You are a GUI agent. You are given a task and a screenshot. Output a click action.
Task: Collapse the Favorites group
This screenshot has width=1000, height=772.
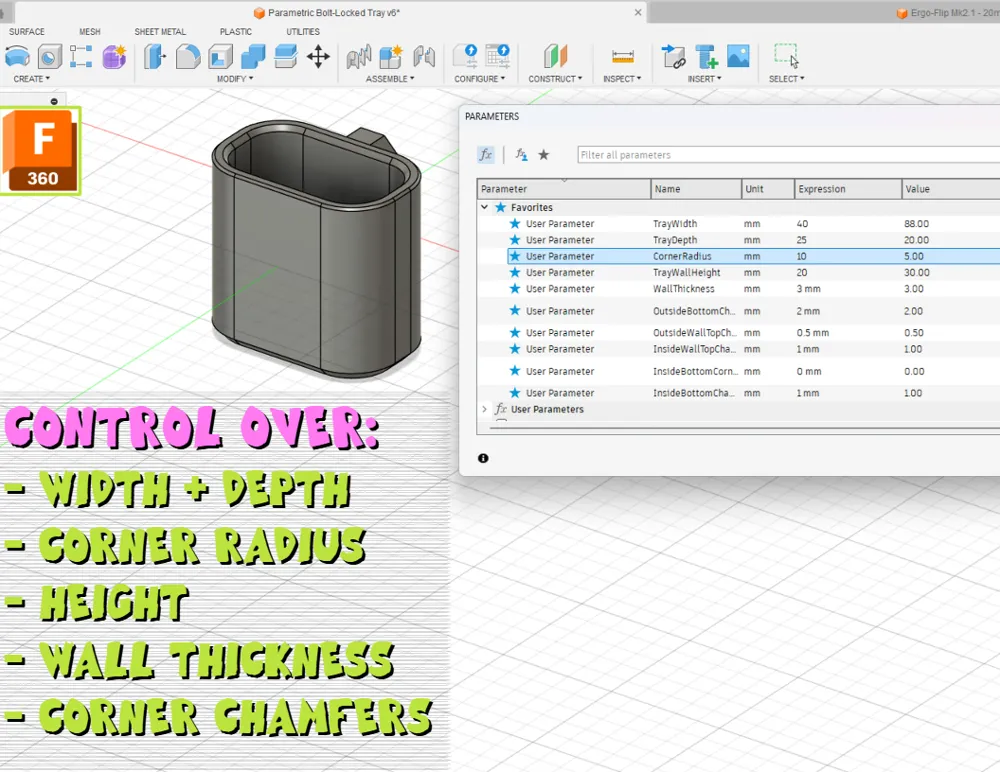click(x=484, y=207)
